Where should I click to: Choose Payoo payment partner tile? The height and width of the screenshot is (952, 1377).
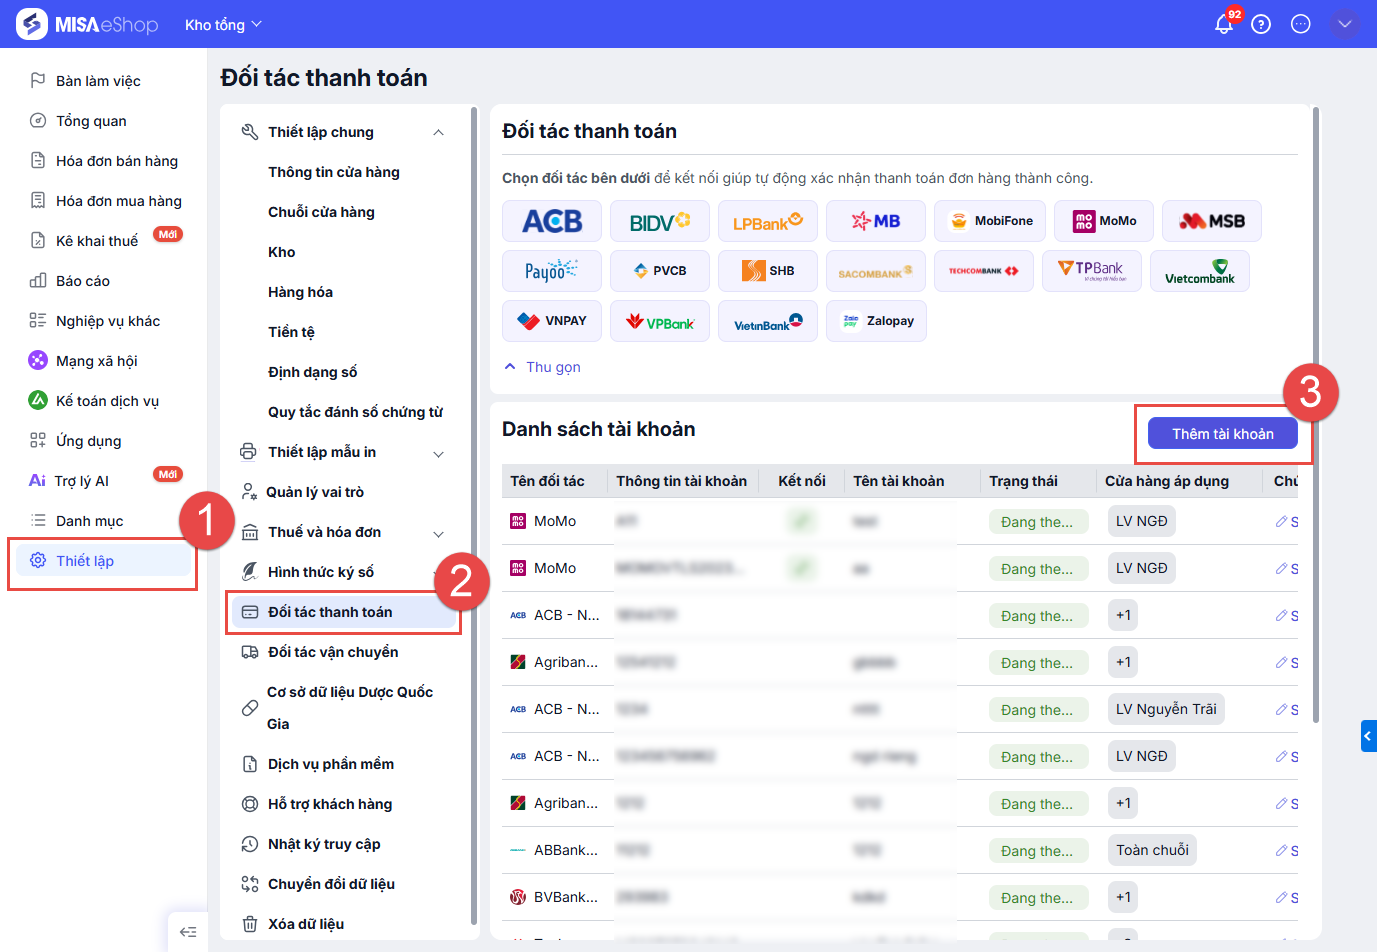click(552, 271)
